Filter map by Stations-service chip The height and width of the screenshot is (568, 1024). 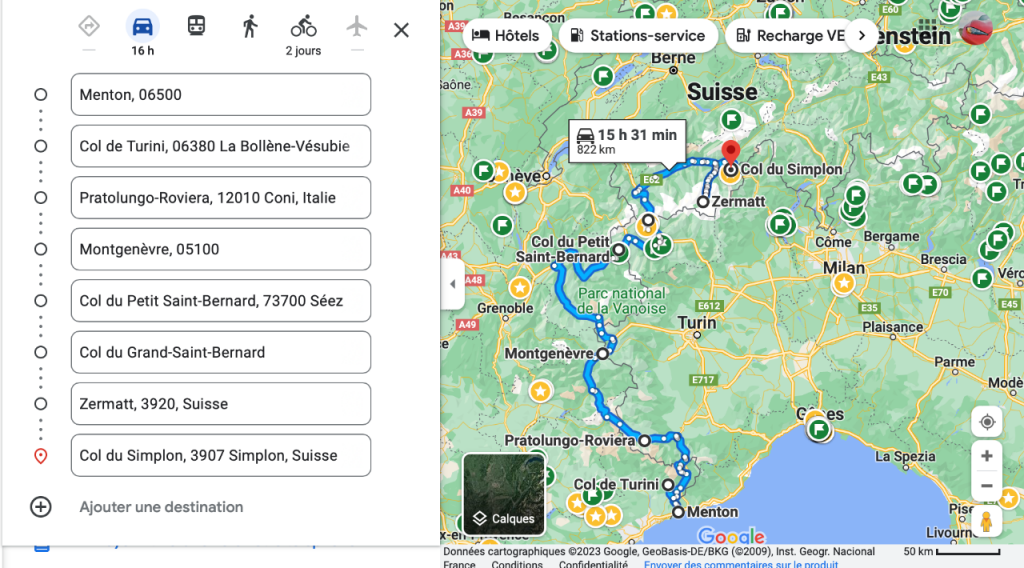coord(637,36)
